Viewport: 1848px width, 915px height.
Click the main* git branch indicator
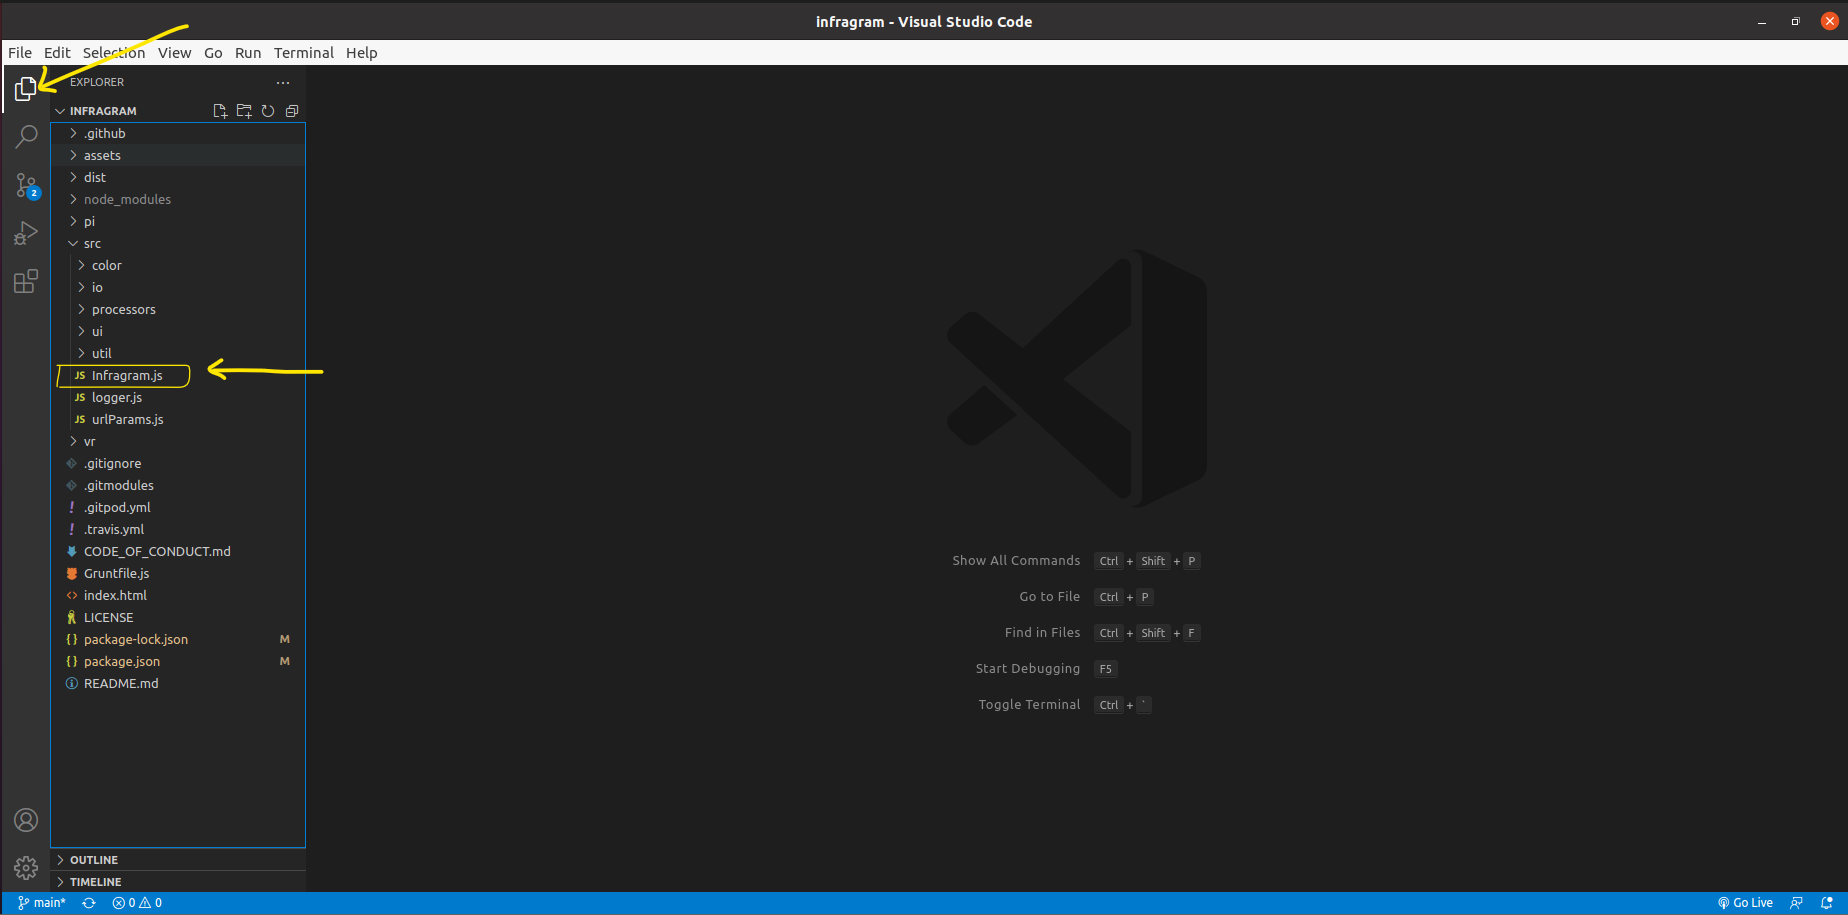click(x=42, y=903)
